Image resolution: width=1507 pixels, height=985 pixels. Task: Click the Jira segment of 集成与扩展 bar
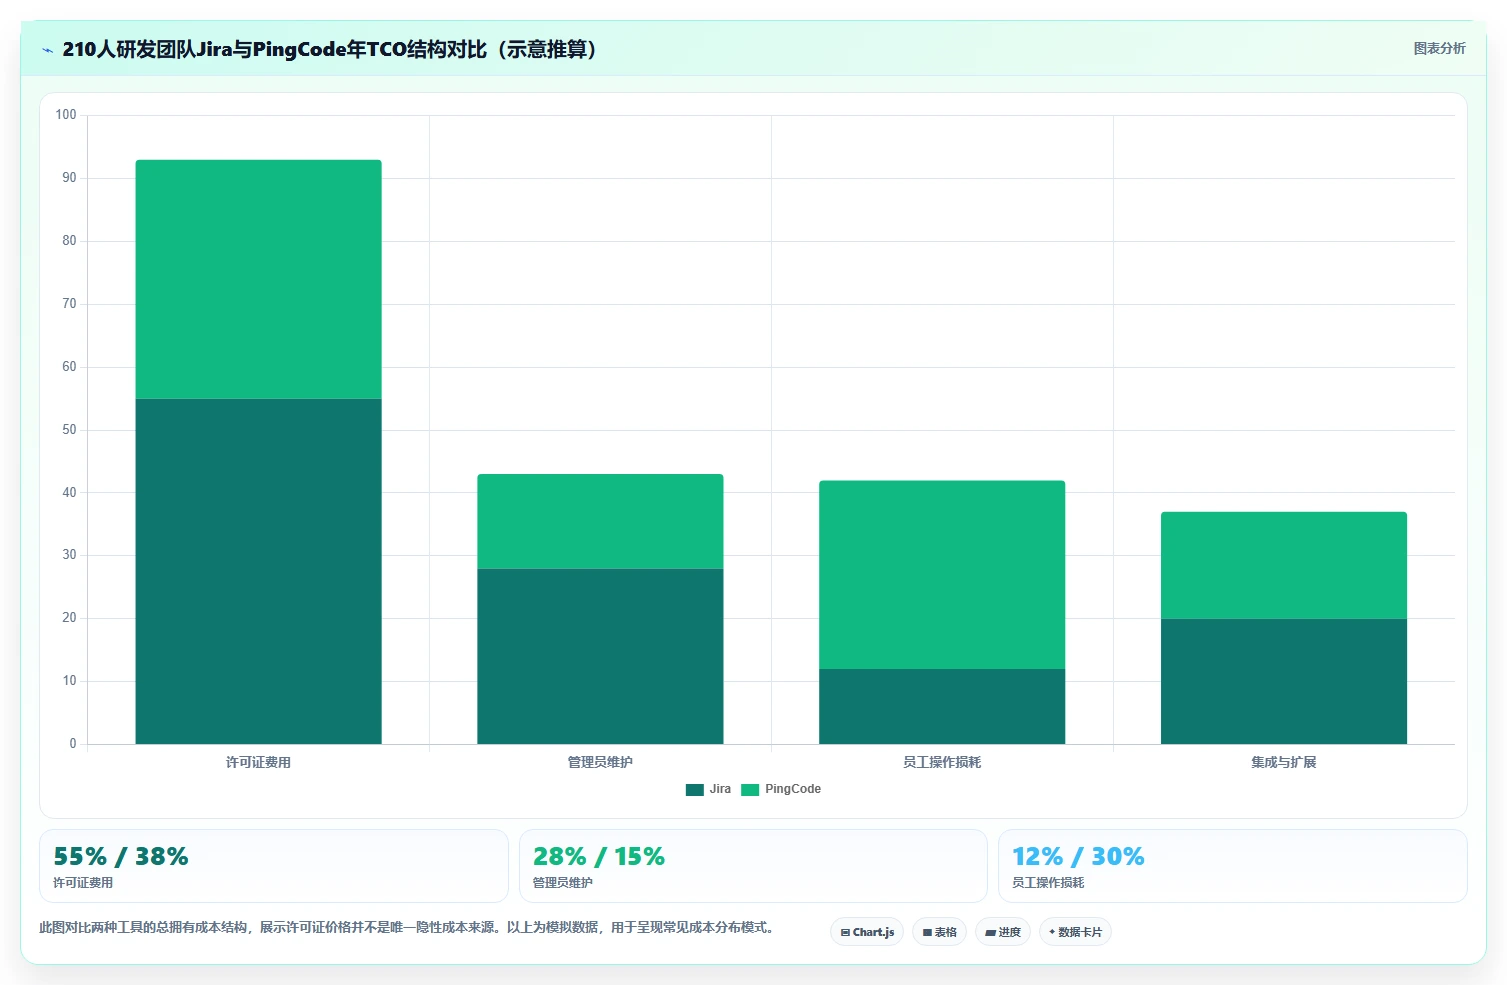[x=1284, y=681]
